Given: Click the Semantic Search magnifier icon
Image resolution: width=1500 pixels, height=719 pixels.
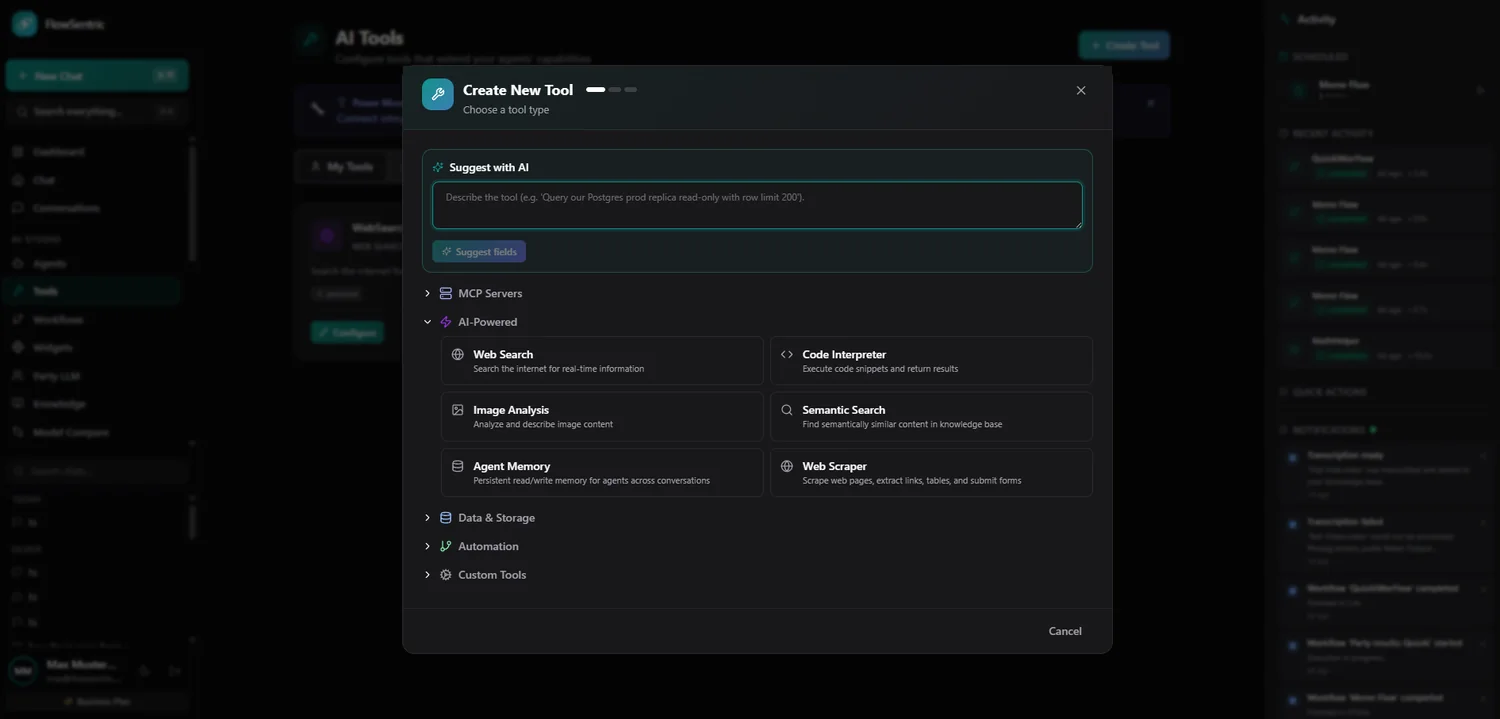Looking at the screenshot, I should click(787, 410).
